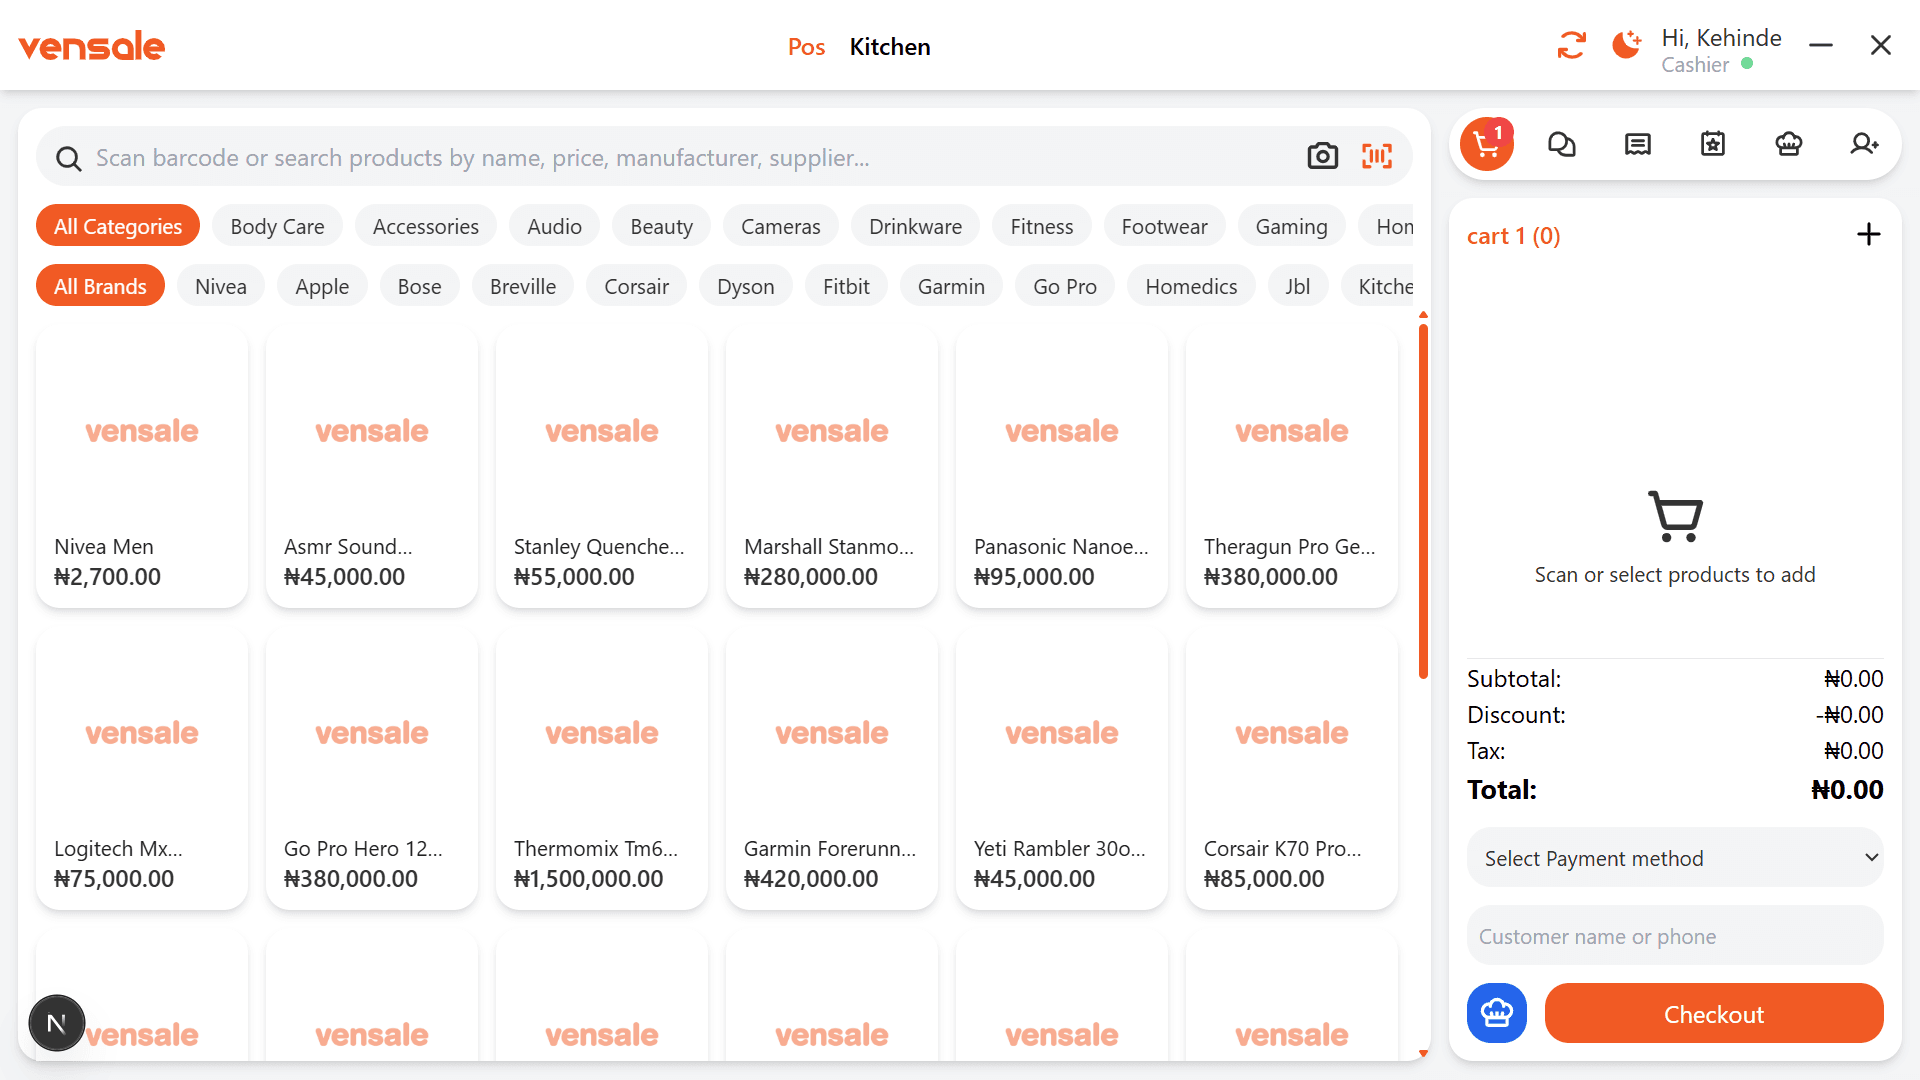Click the scrollbar down arrow
The image size is (1920, 1080).
[x=1423, y=1053]
